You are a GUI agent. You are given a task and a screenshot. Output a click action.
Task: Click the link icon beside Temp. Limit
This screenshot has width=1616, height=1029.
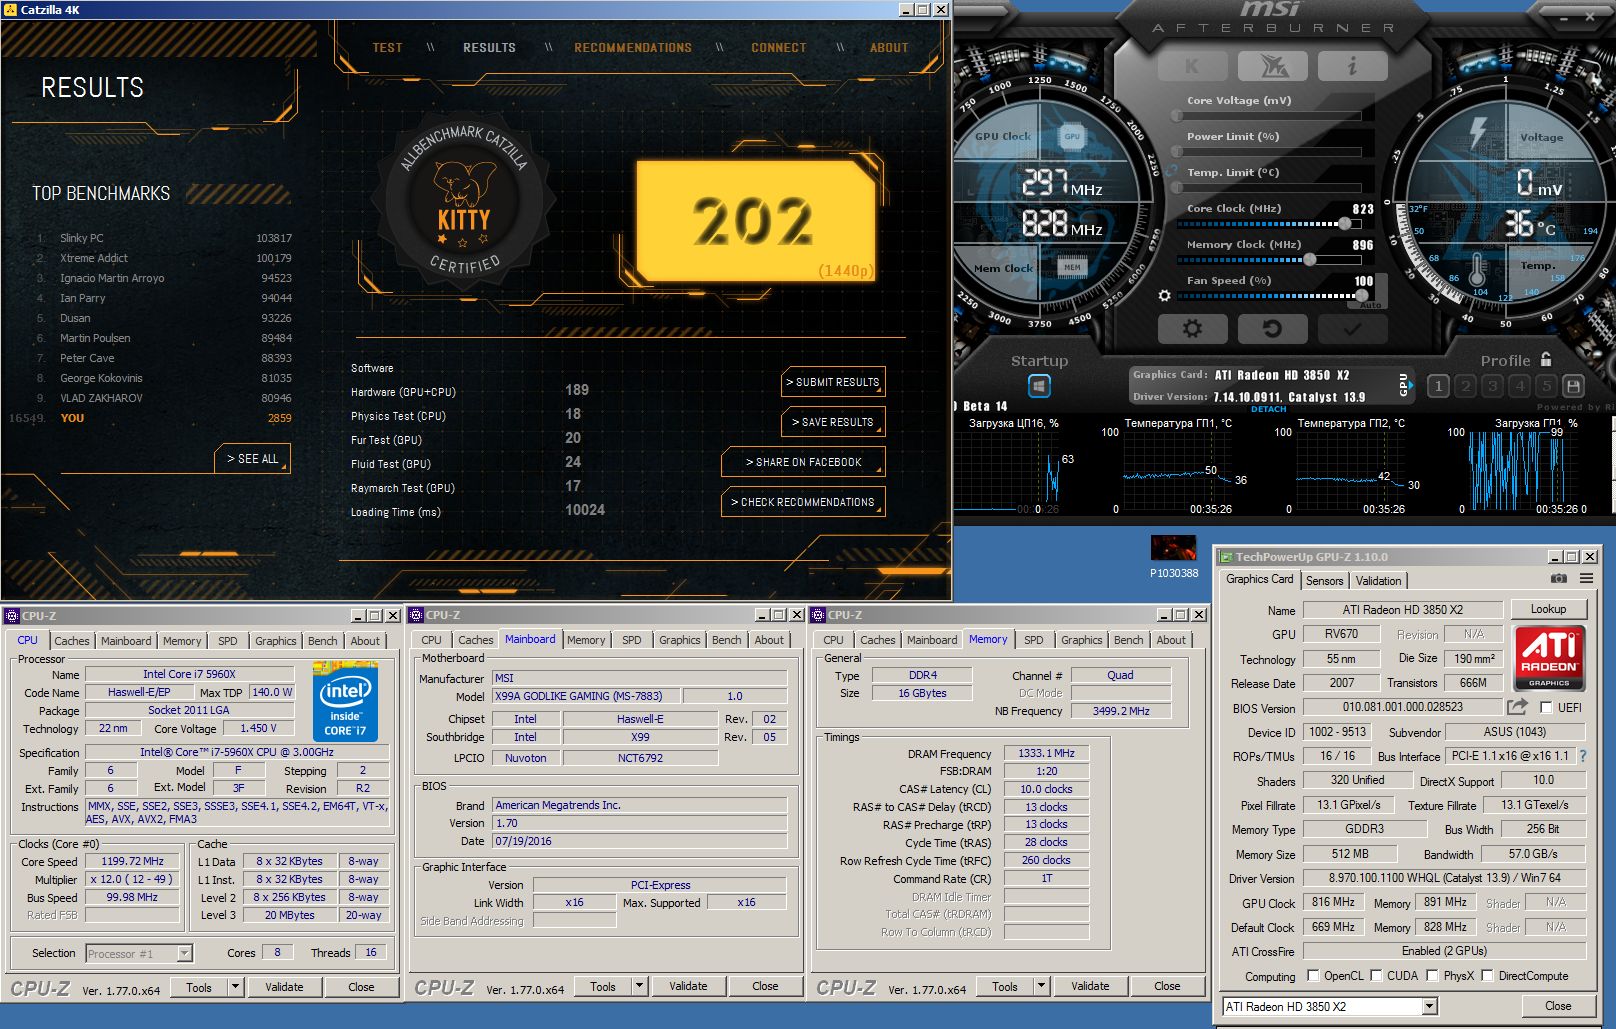coord(1172,171)
